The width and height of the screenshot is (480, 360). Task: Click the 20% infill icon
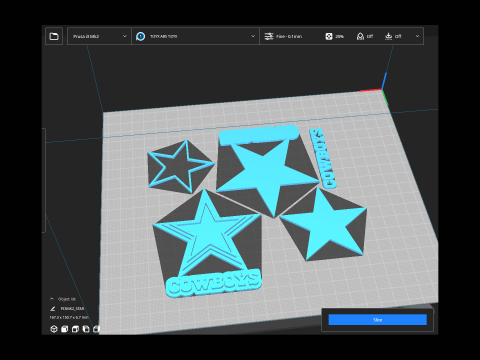pos(329,36)
